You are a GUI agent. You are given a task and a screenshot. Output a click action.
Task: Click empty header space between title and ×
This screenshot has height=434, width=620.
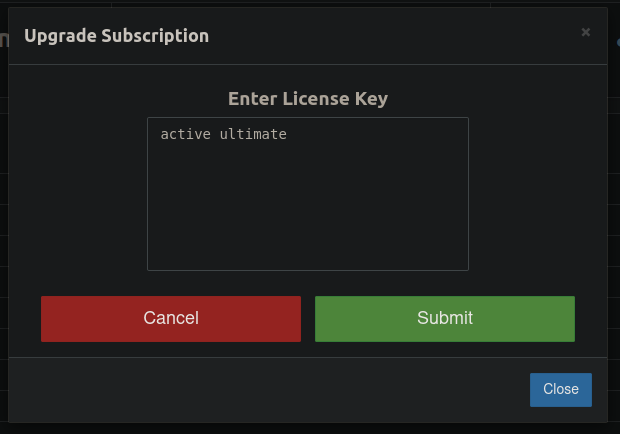(x=400, y=36)
